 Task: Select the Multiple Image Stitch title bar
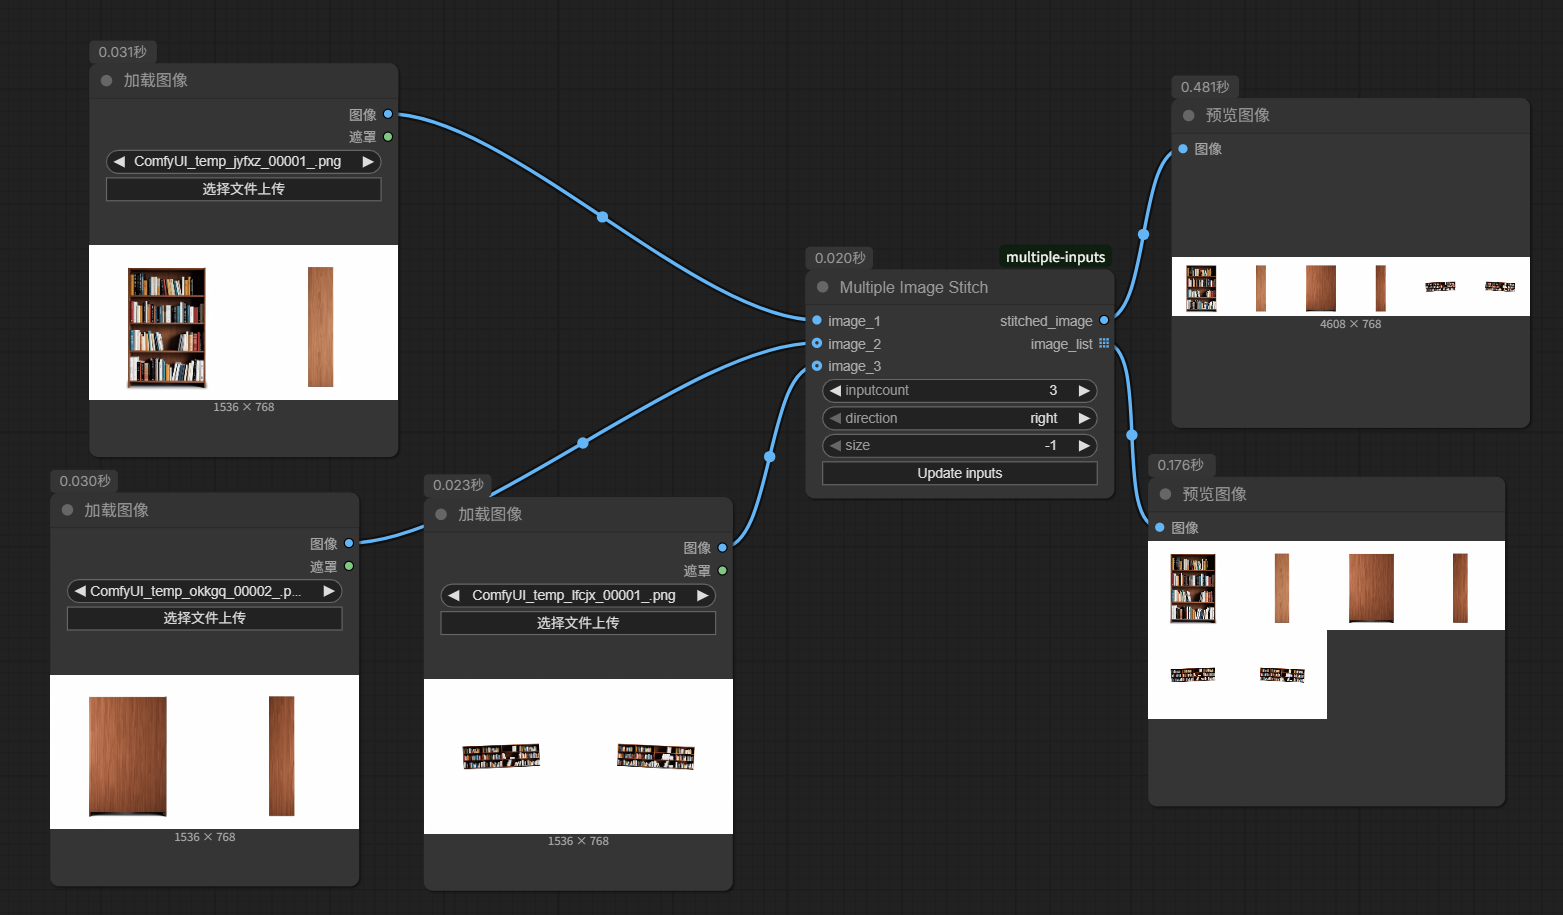click(960, 287)
